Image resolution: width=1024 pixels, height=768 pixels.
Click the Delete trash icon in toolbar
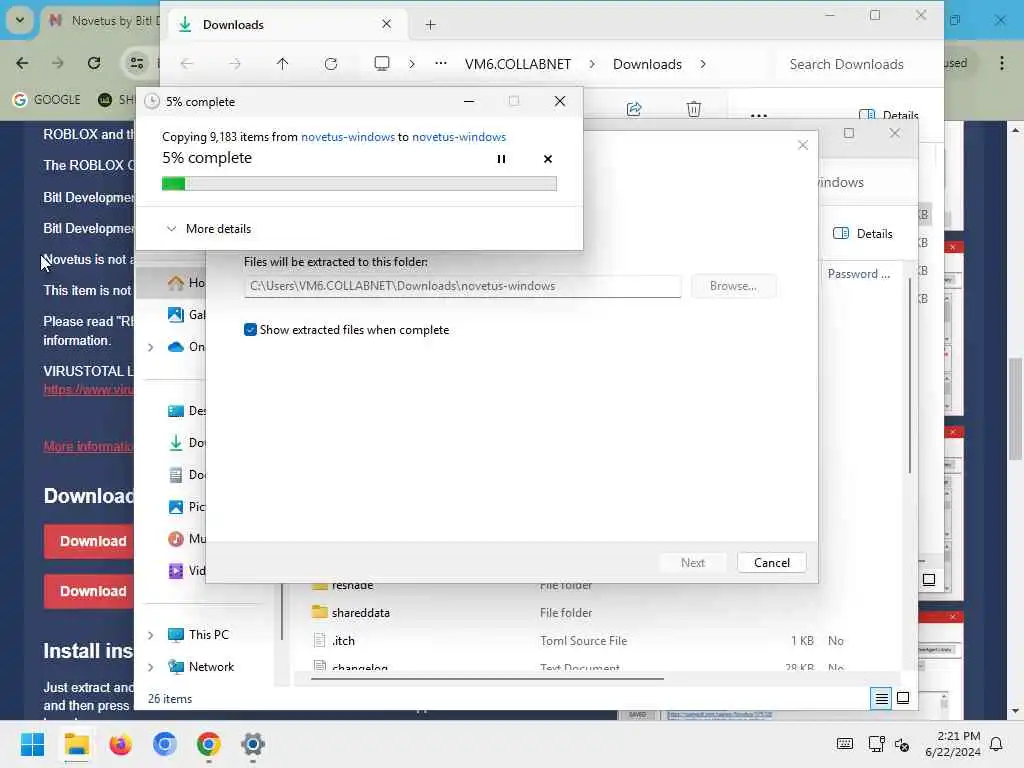tap(694, 108)
